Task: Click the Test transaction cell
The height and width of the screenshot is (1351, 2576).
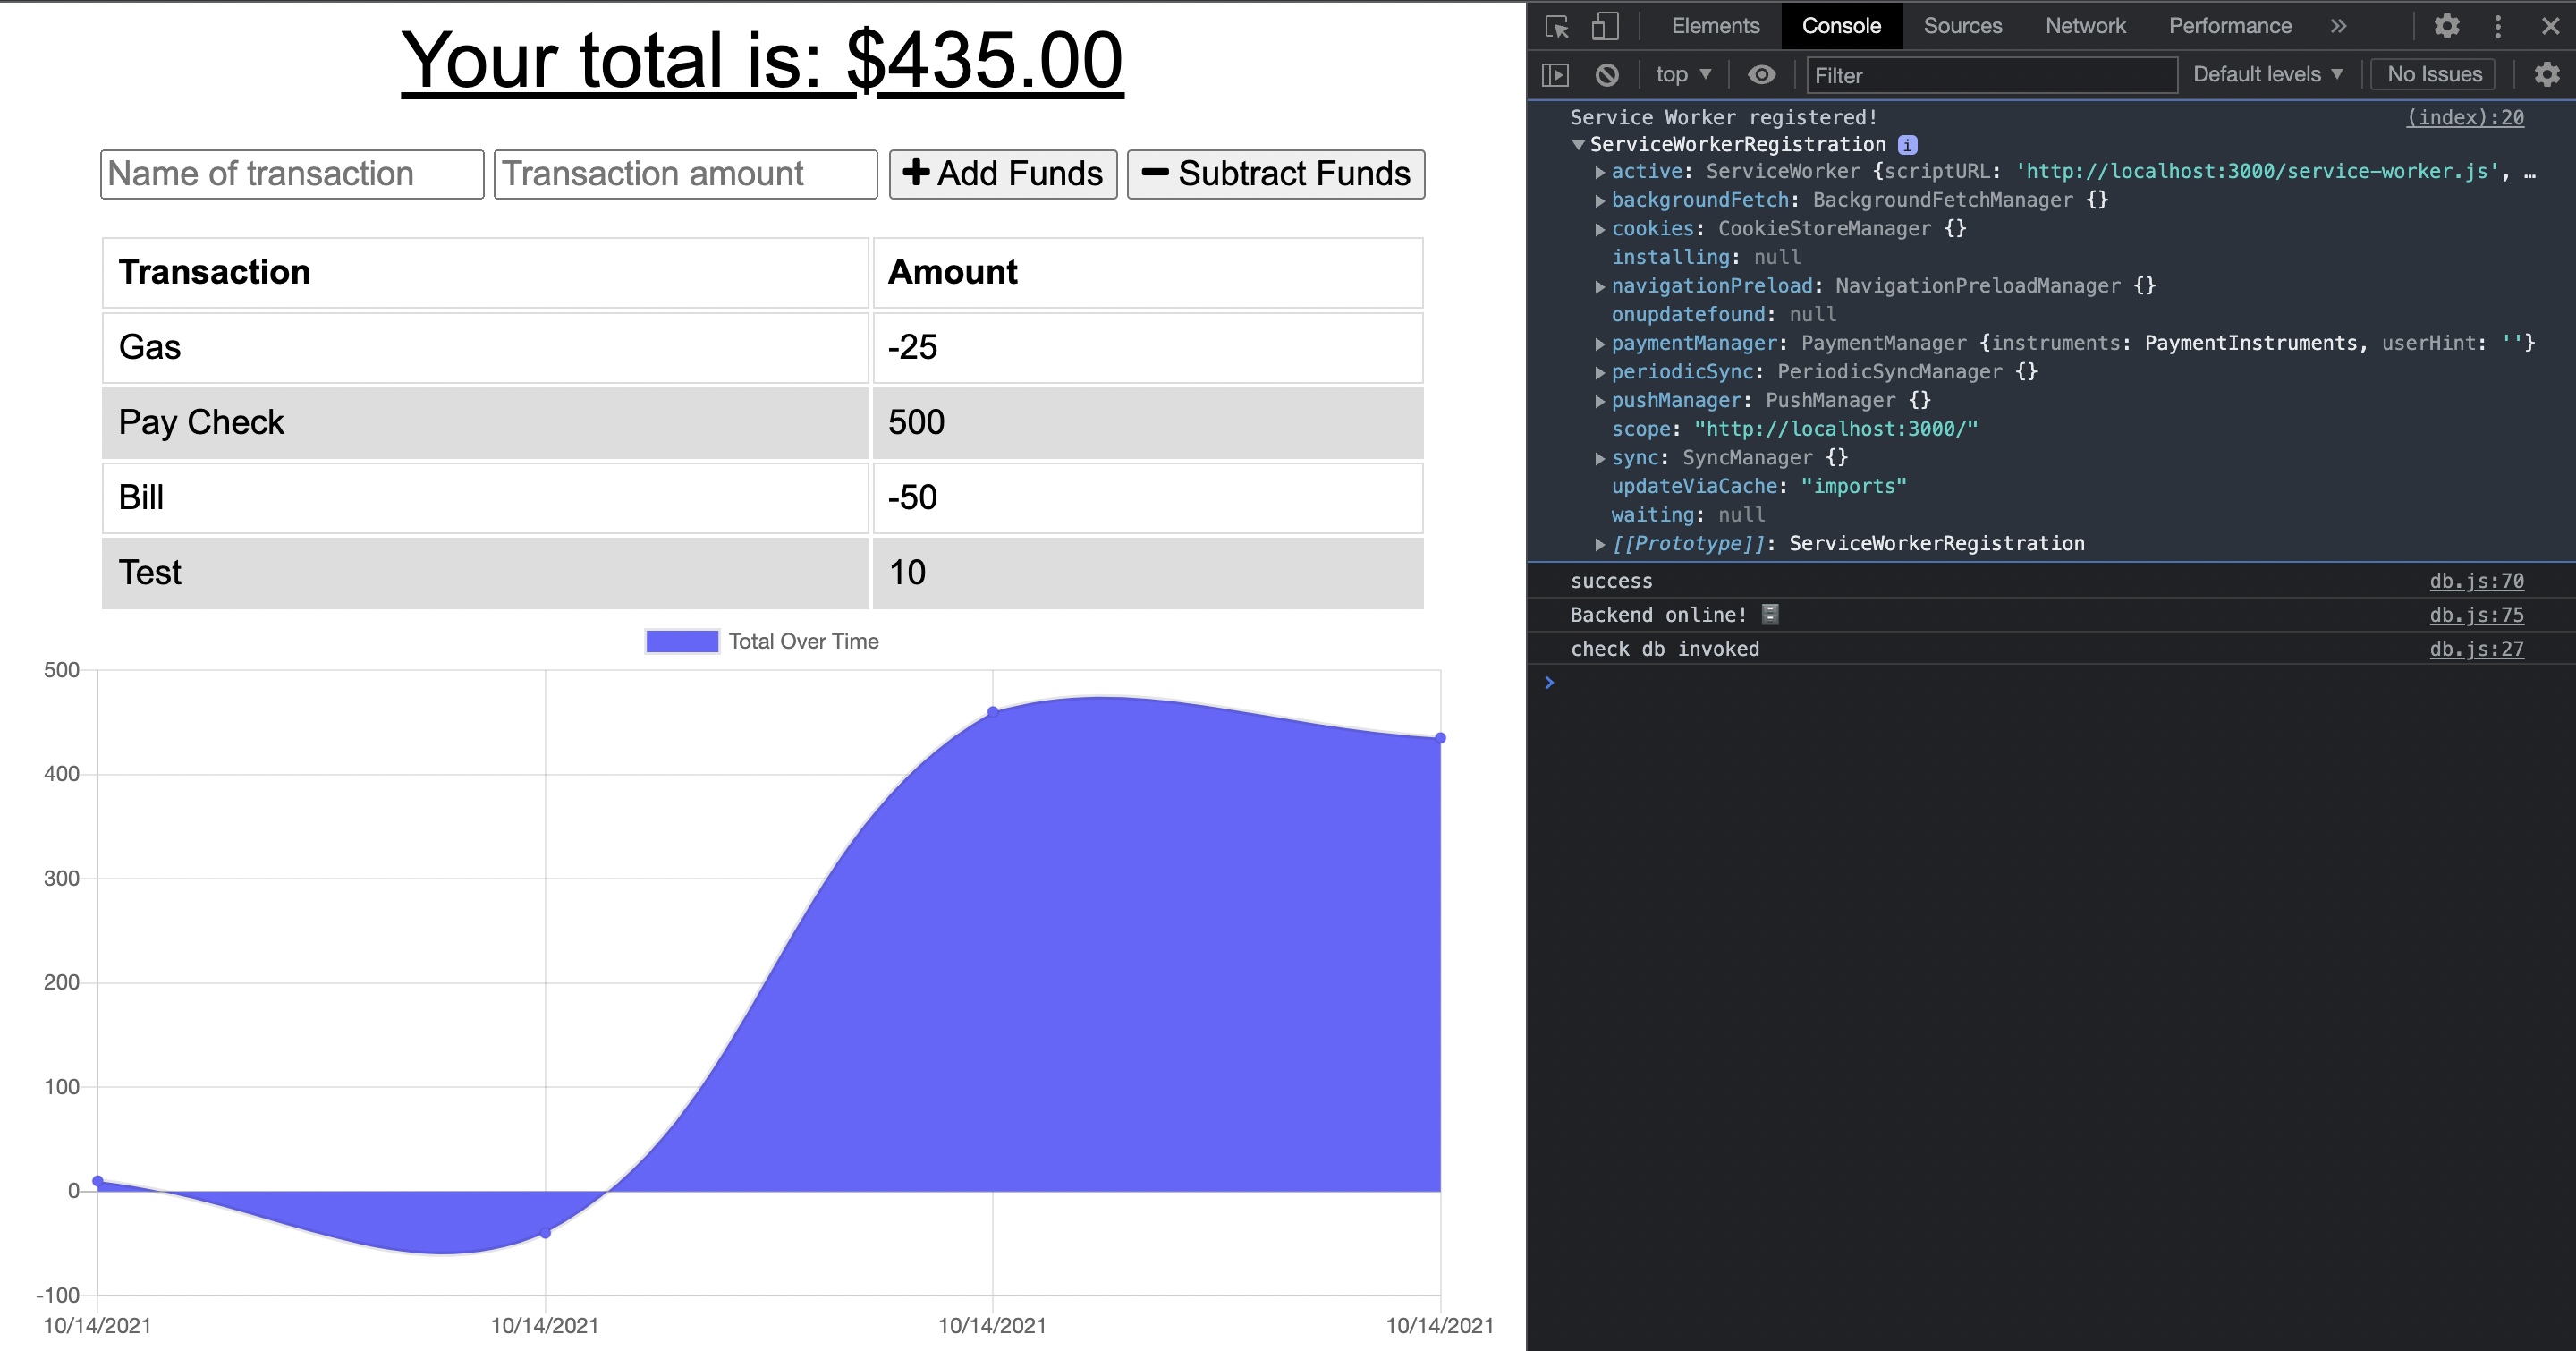Action: tap(485, 573)
